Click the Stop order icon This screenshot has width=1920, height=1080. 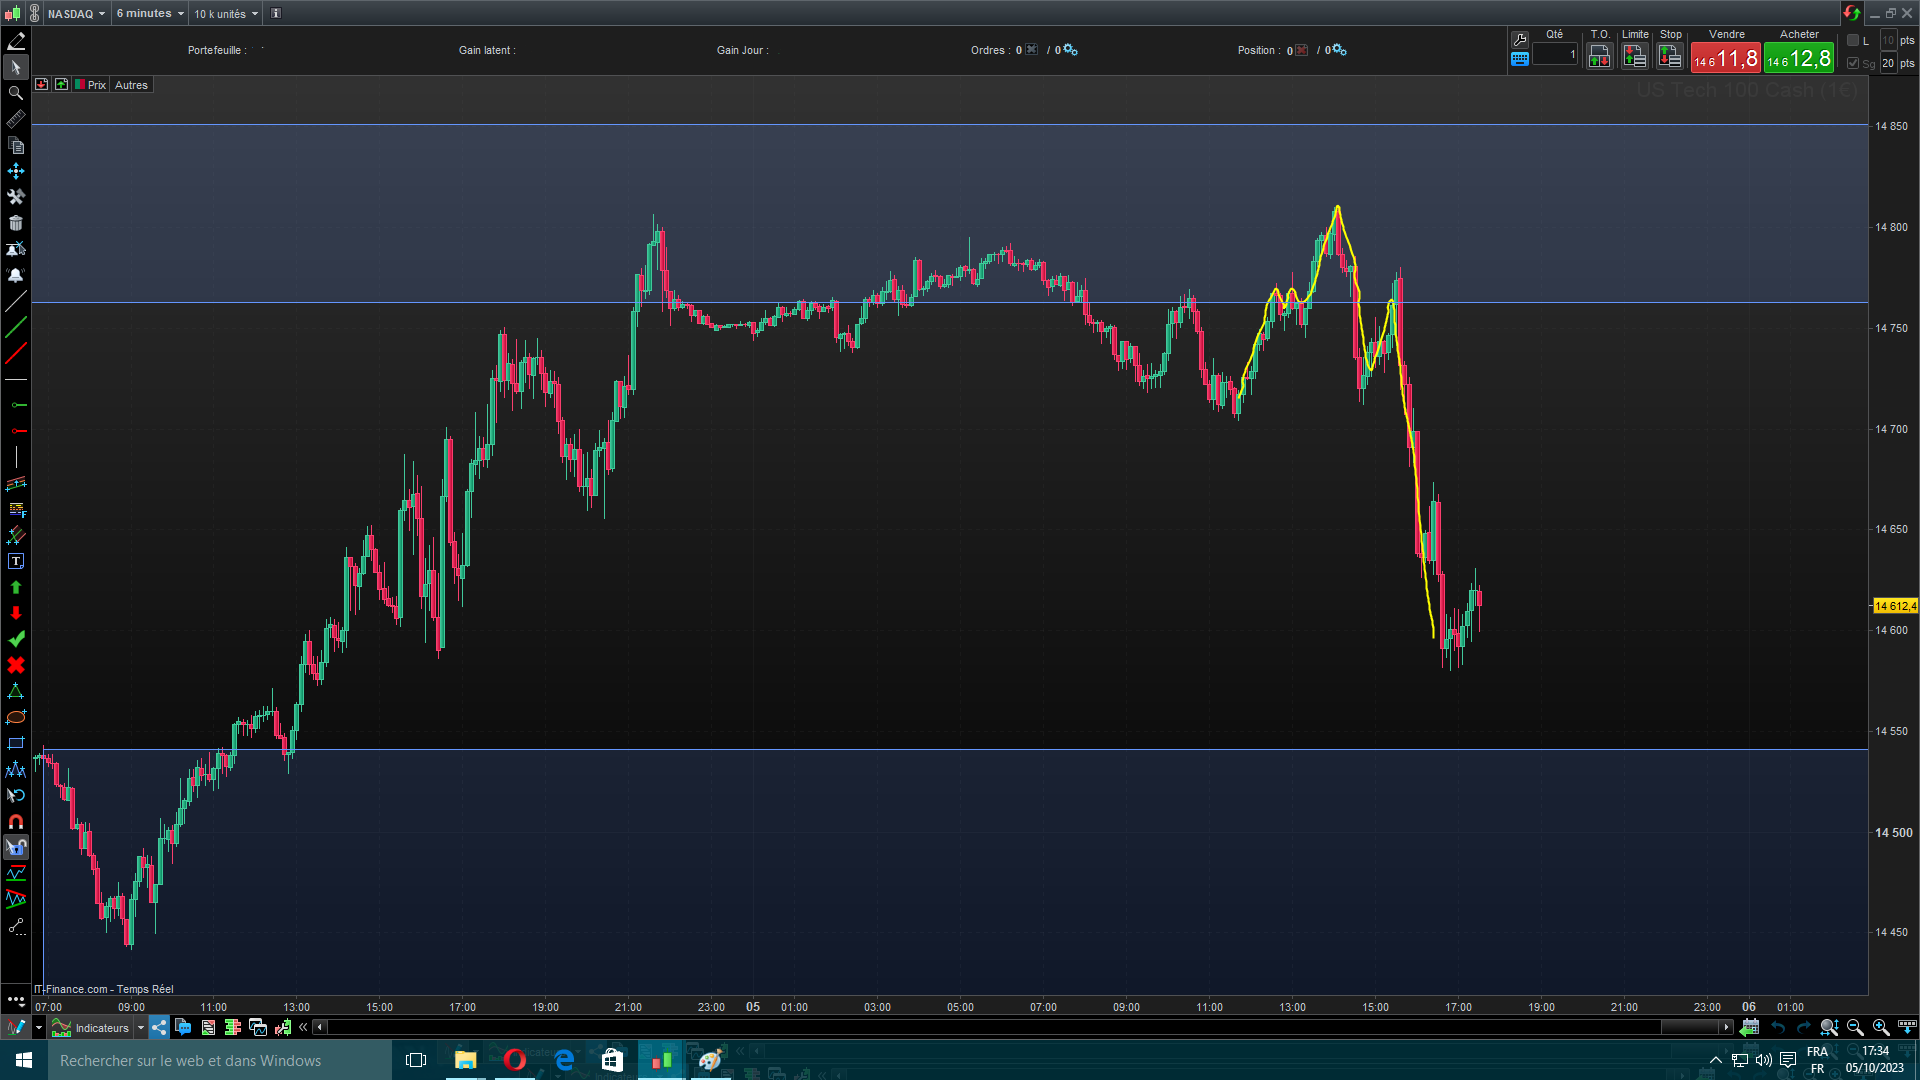(1670, 57)
